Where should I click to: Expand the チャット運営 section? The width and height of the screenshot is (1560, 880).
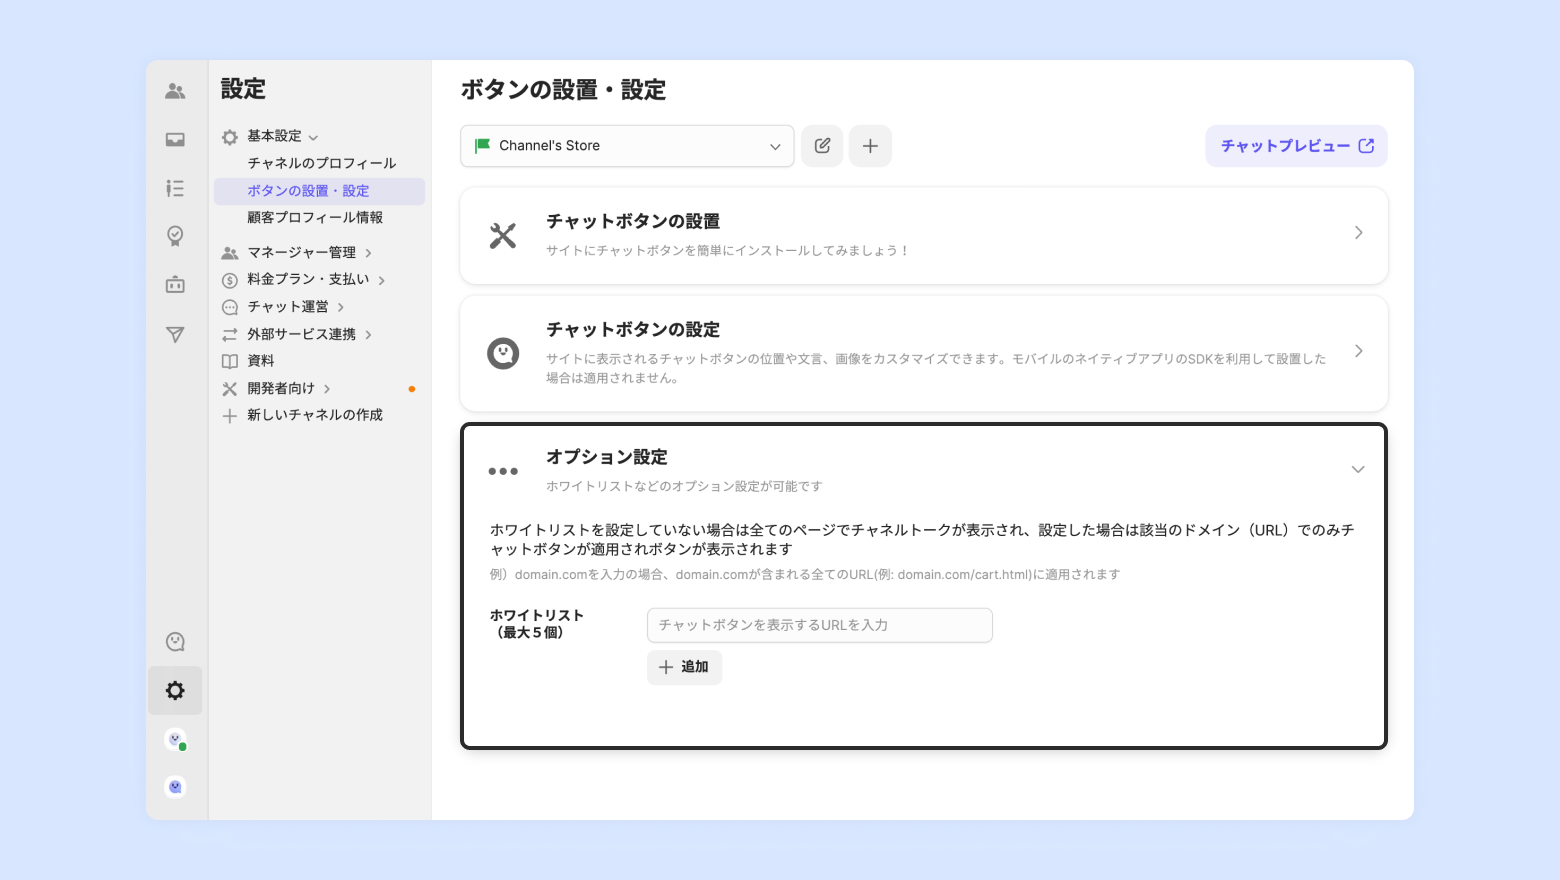[340, 307]
